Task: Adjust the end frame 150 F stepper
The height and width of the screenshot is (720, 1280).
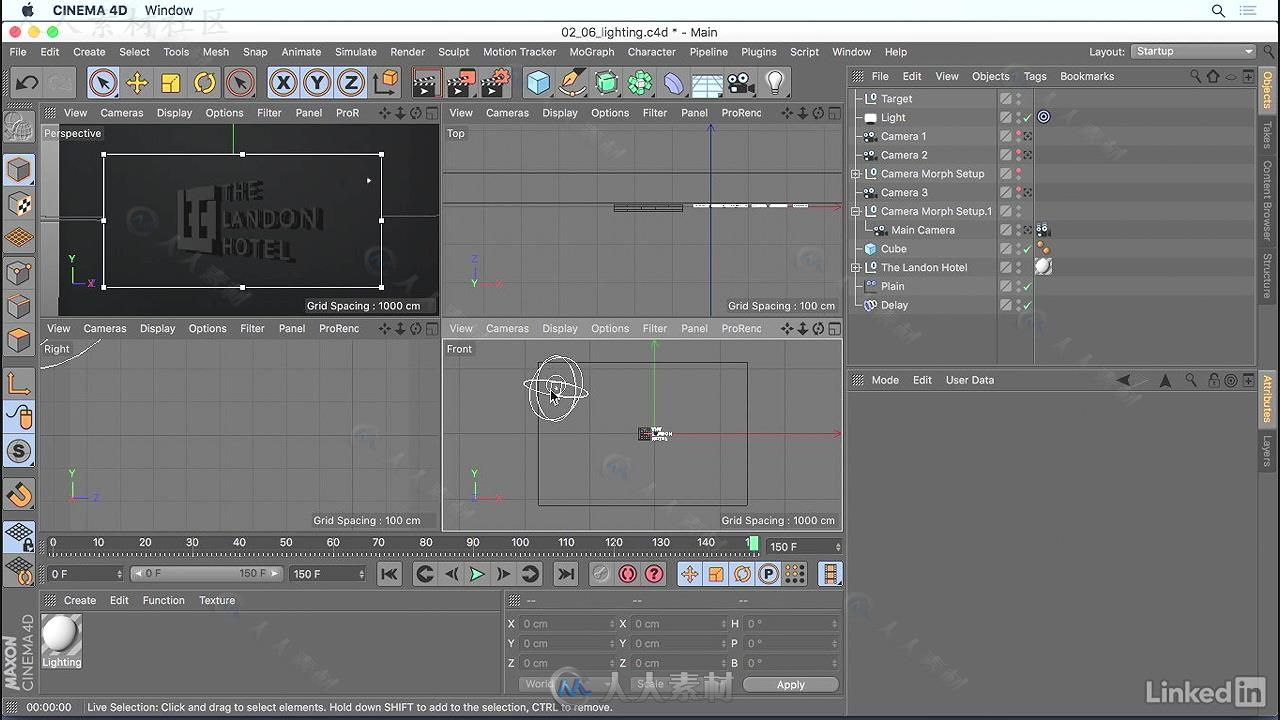Action: tap(361, 574)
